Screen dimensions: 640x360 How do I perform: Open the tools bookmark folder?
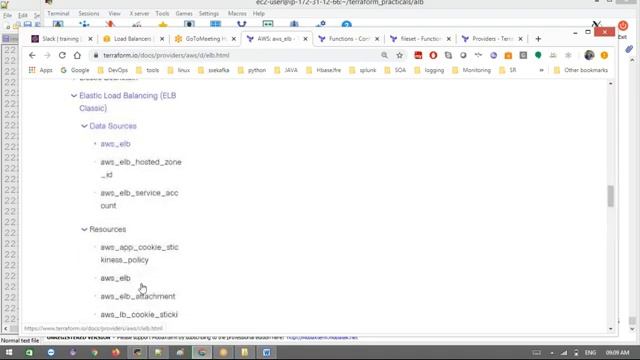[147, 70]
